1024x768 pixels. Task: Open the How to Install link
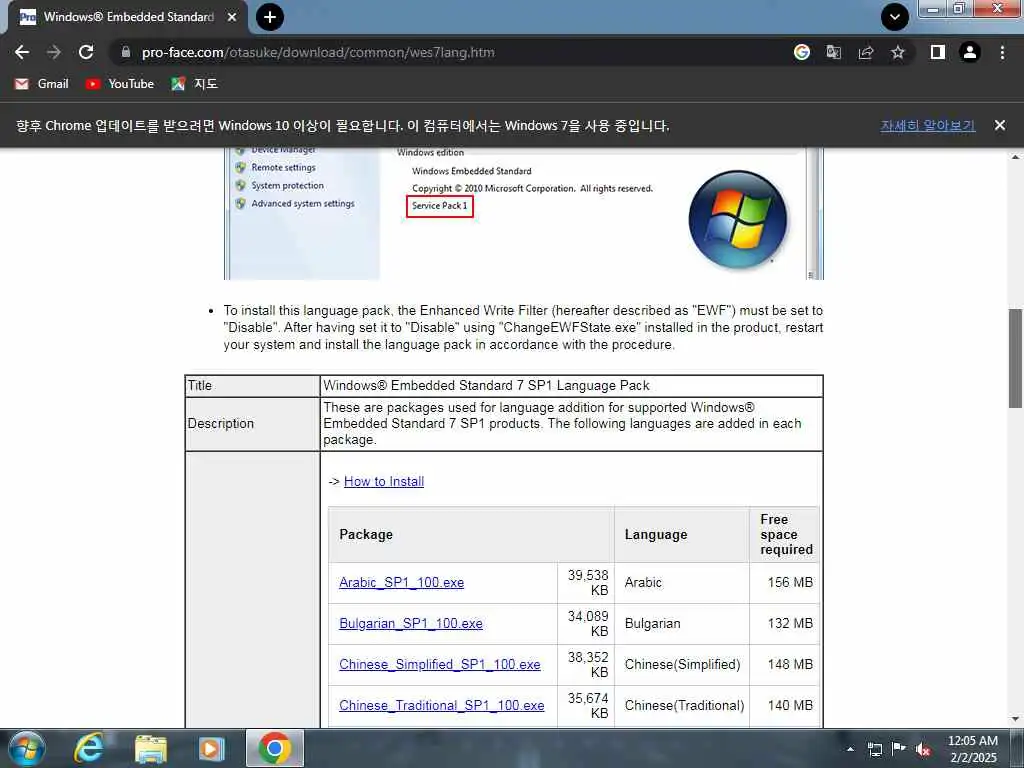pos(384,481)
